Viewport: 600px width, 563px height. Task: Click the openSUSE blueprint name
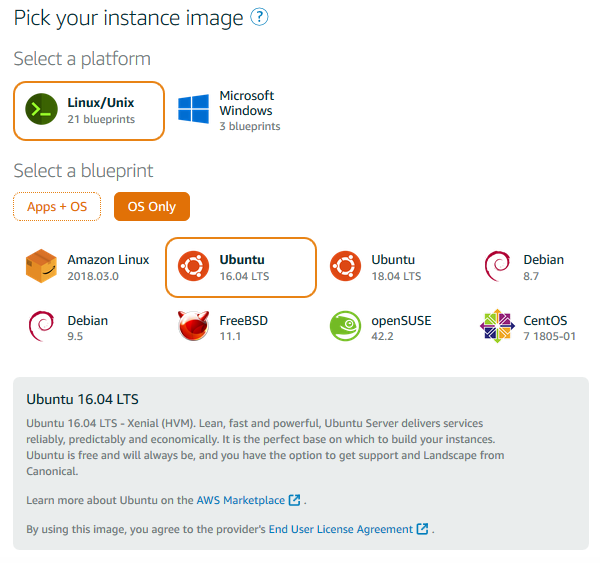tap(401, 321)
